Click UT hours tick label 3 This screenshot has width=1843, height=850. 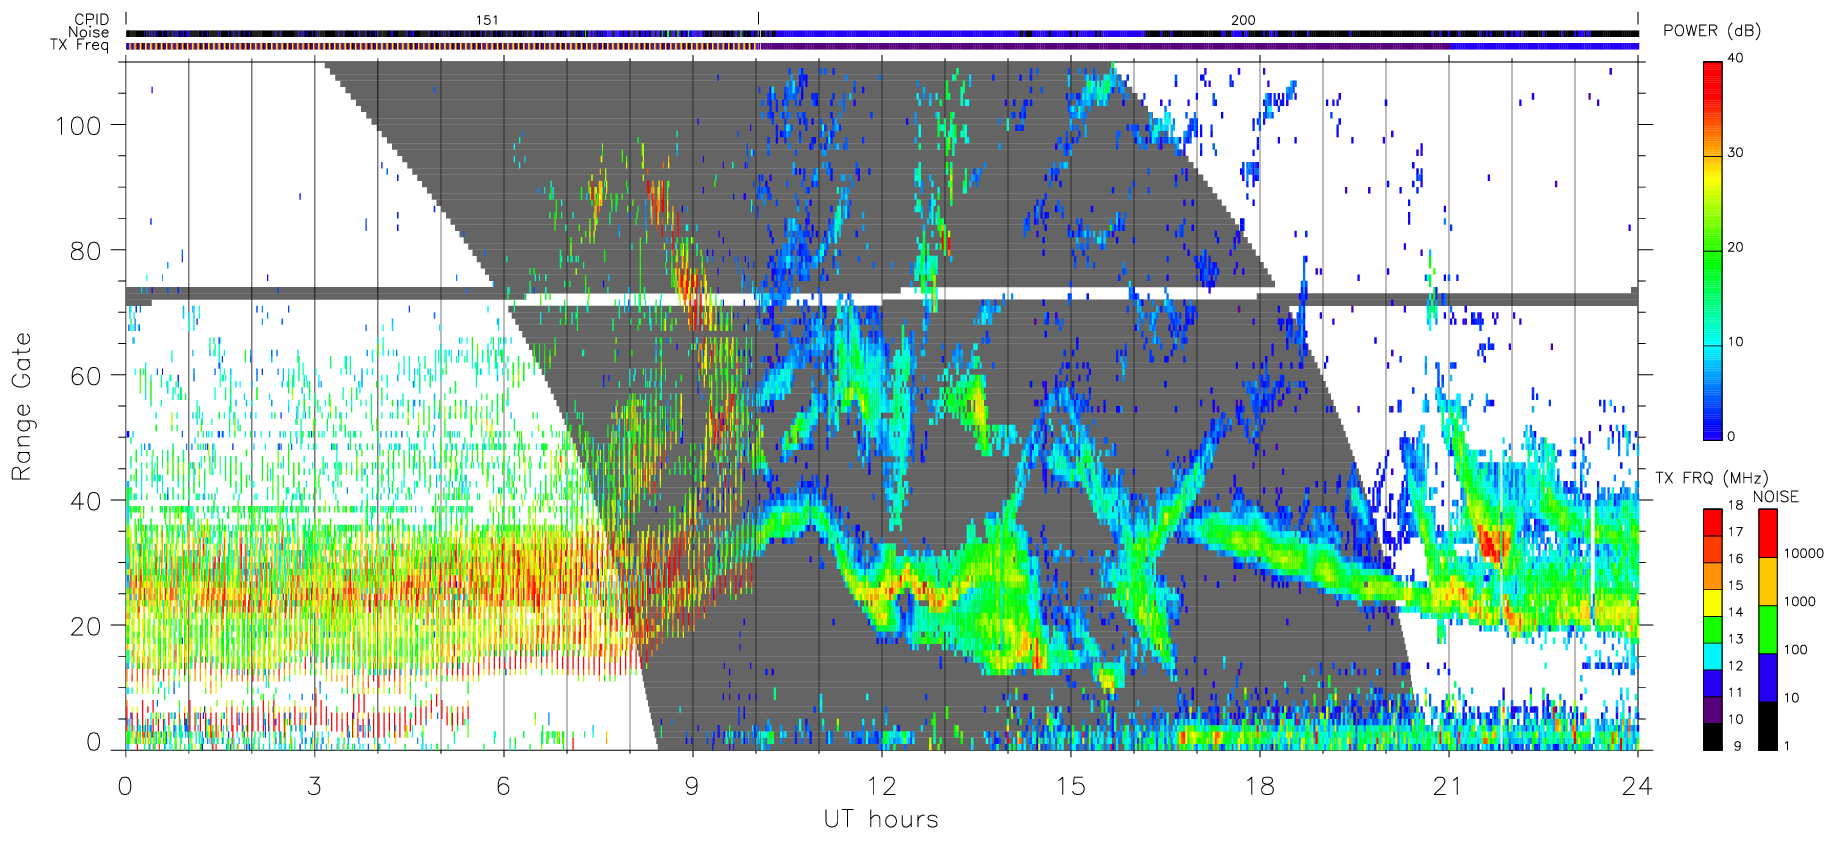[314, 786]
